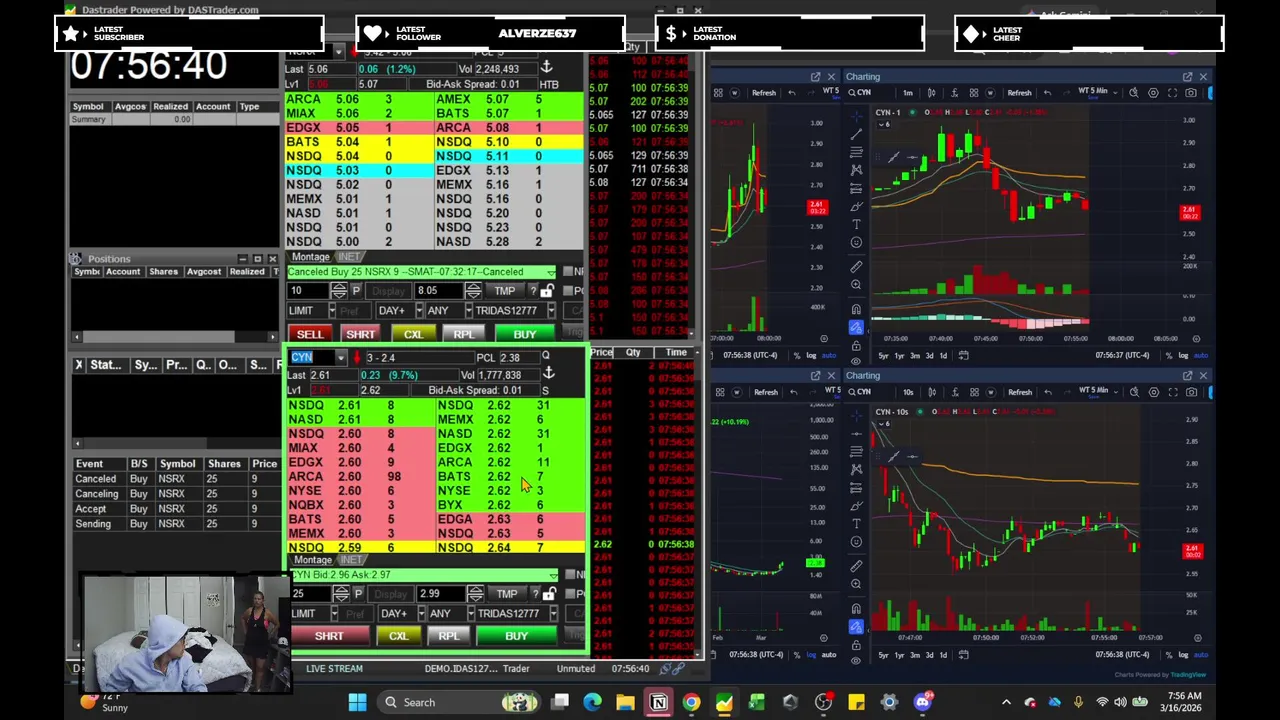Image resolution: width=1280 pixels, height=720 pixels.
Task: Select 5yr range in CYN 1-minute chart
Action: tap(883, 356)
